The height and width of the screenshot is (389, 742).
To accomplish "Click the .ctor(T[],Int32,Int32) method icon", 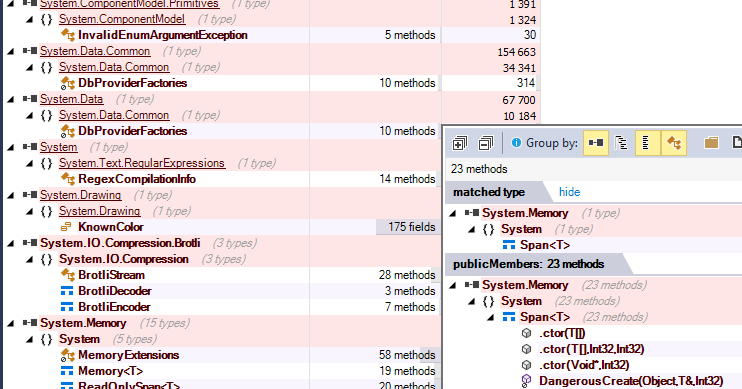I will [x=526, y=349].
